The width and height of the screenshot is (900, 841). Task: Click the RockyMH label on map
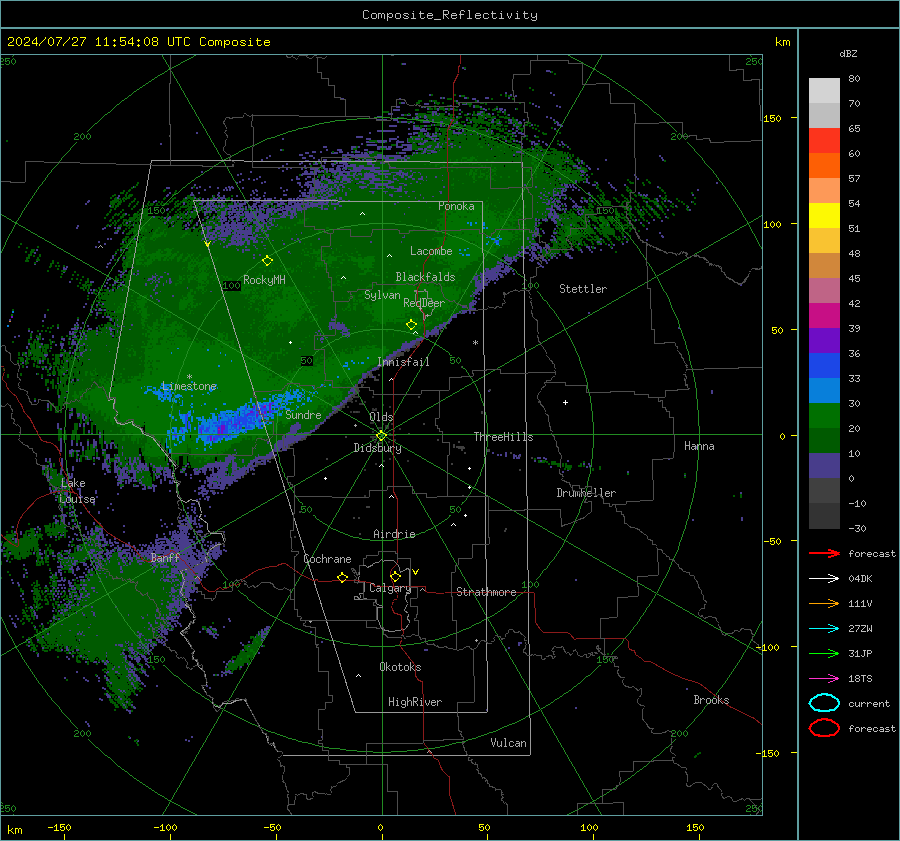(x=264, y=280)
